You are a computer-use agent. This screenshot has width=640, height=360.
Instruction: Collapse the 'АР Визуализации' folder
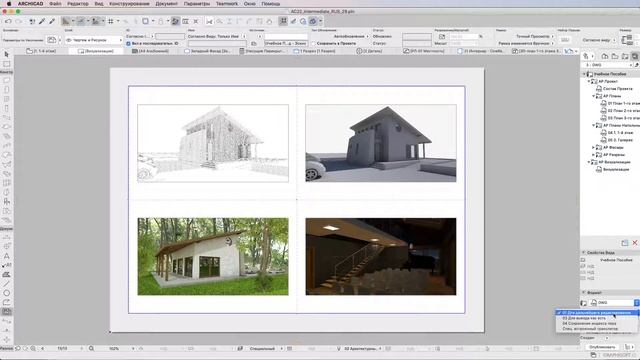click(x=589, y=162)
